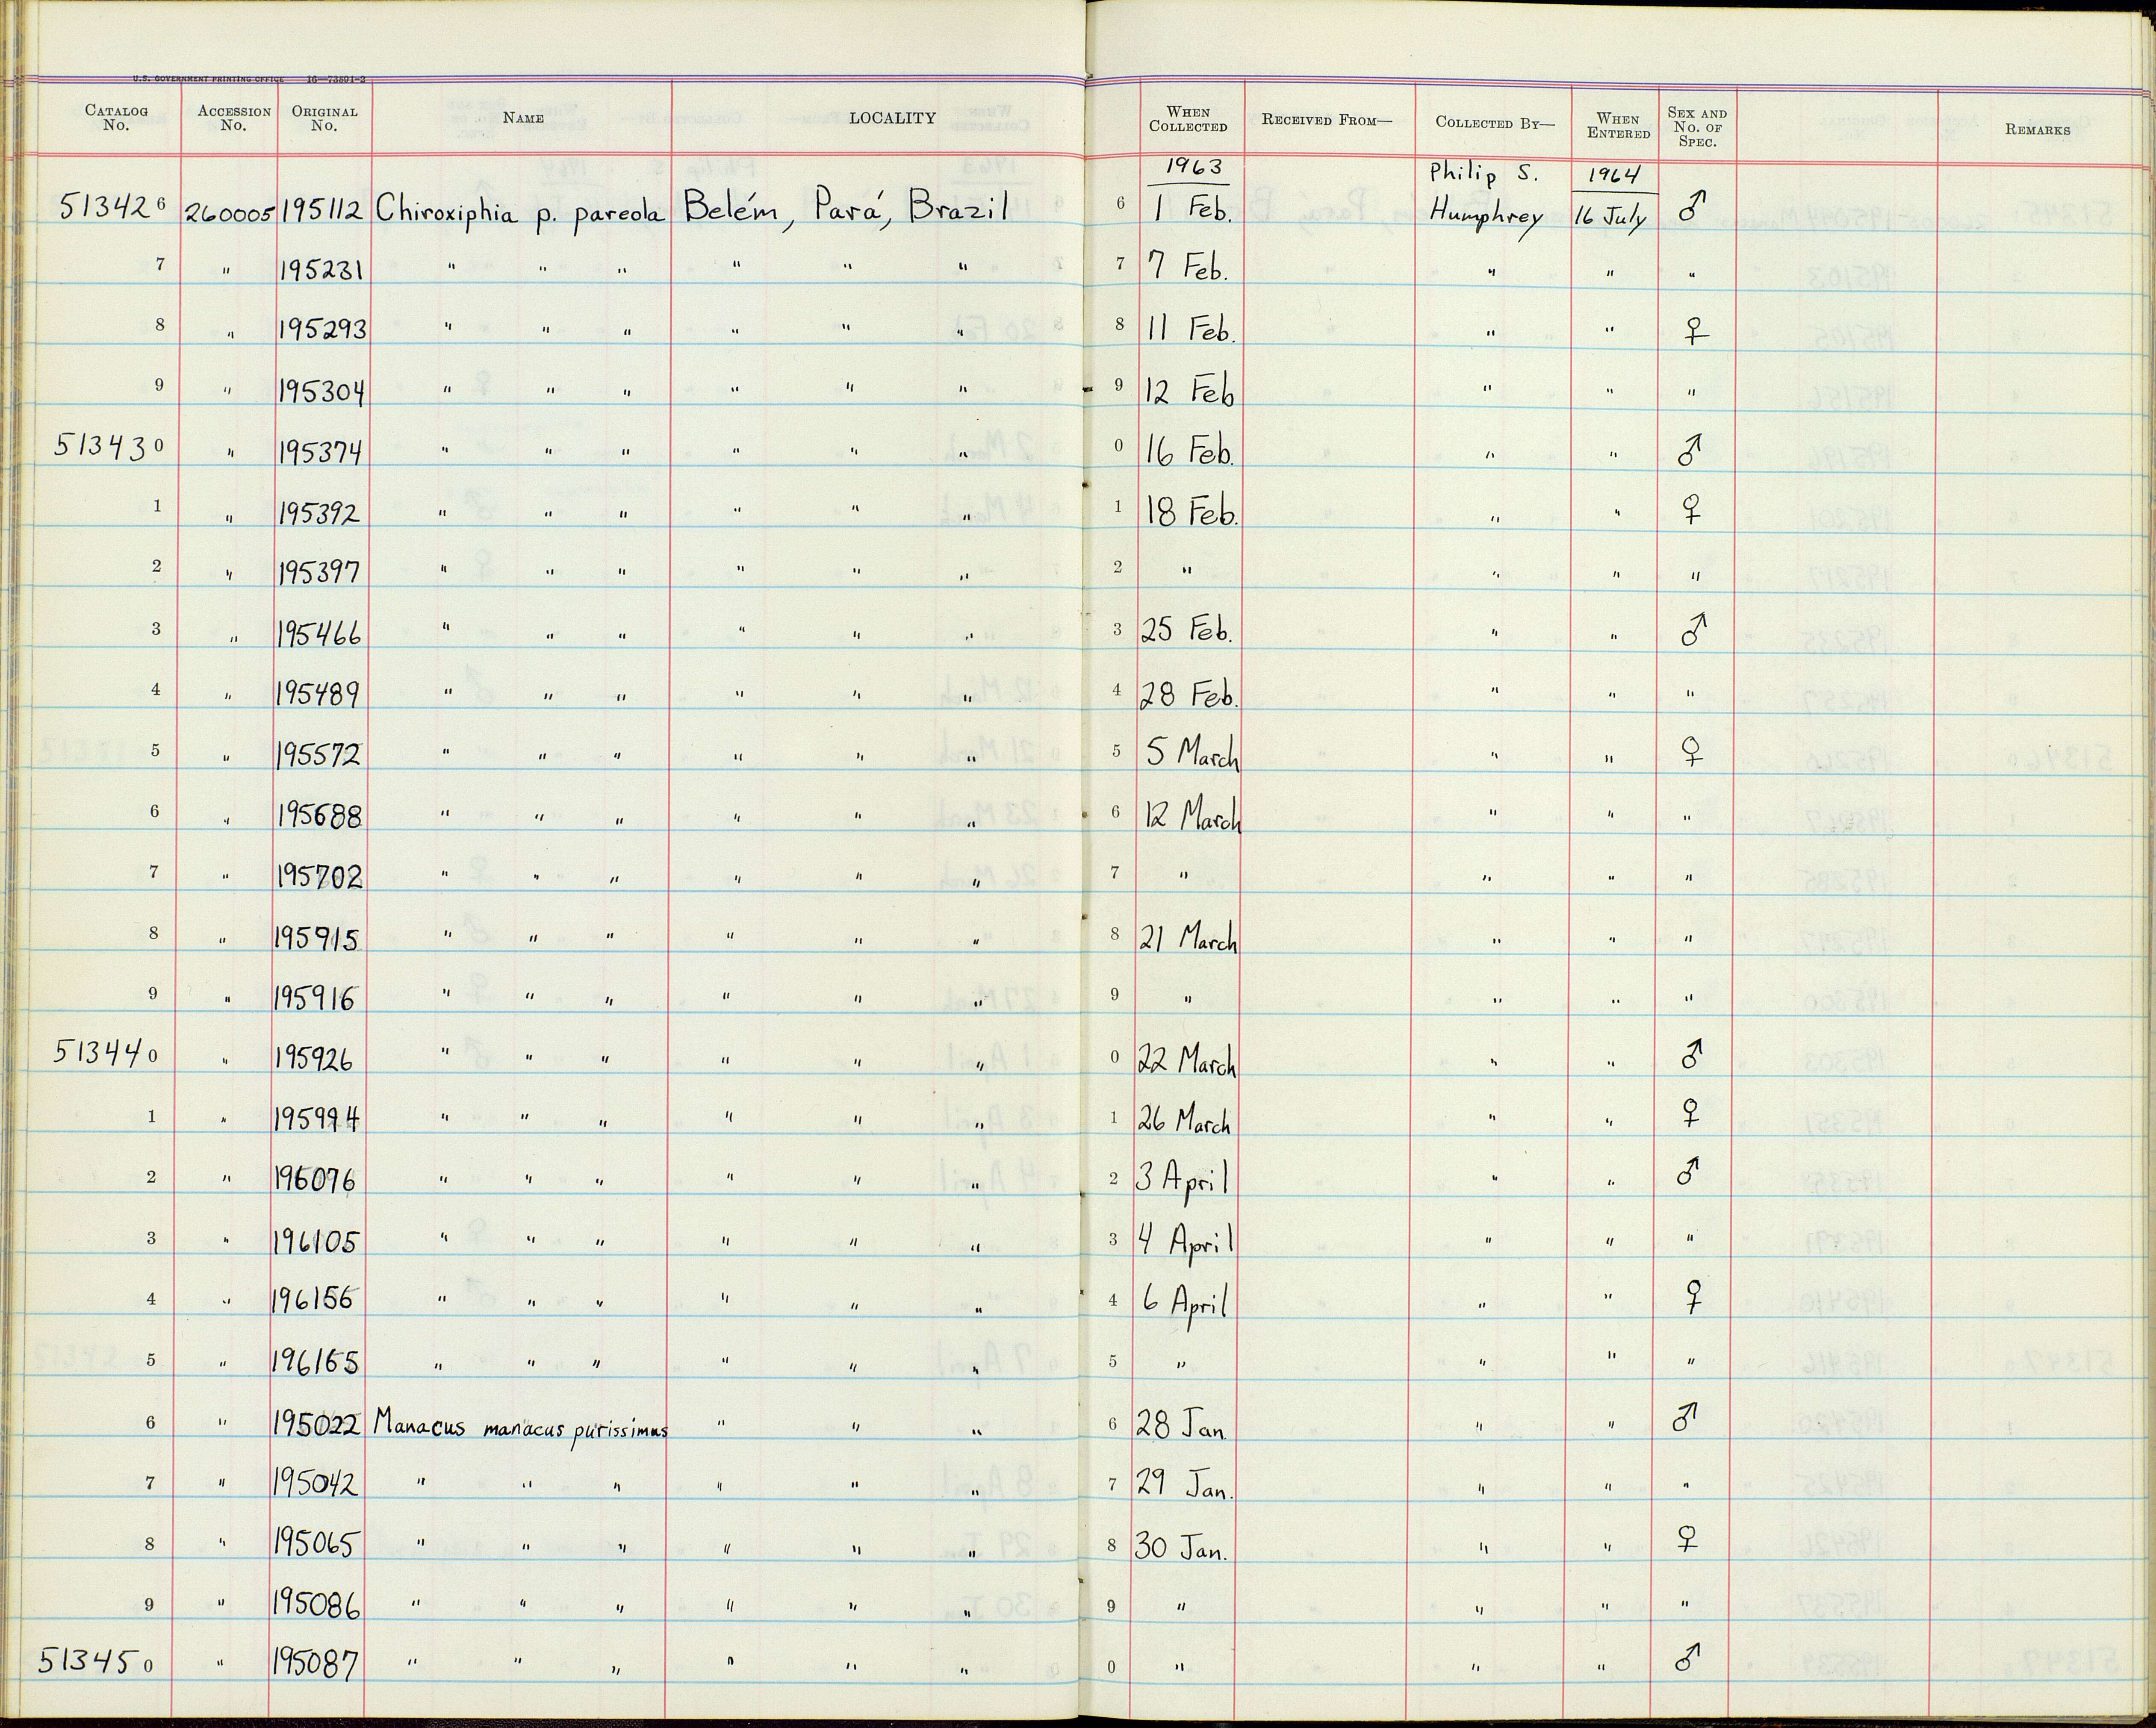2156x1728 pixels.
Task: Click collected date '22 March'
Action: [1187, 1060]
